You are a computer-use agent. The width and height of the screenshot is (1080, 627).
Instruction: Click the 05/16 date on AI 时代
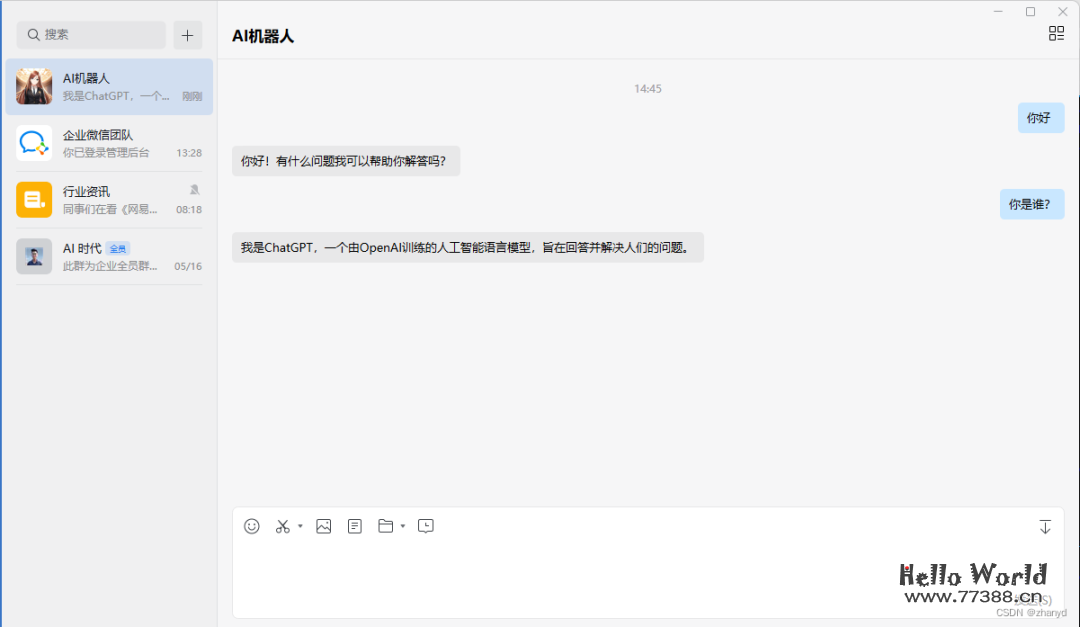click(188, 266)
